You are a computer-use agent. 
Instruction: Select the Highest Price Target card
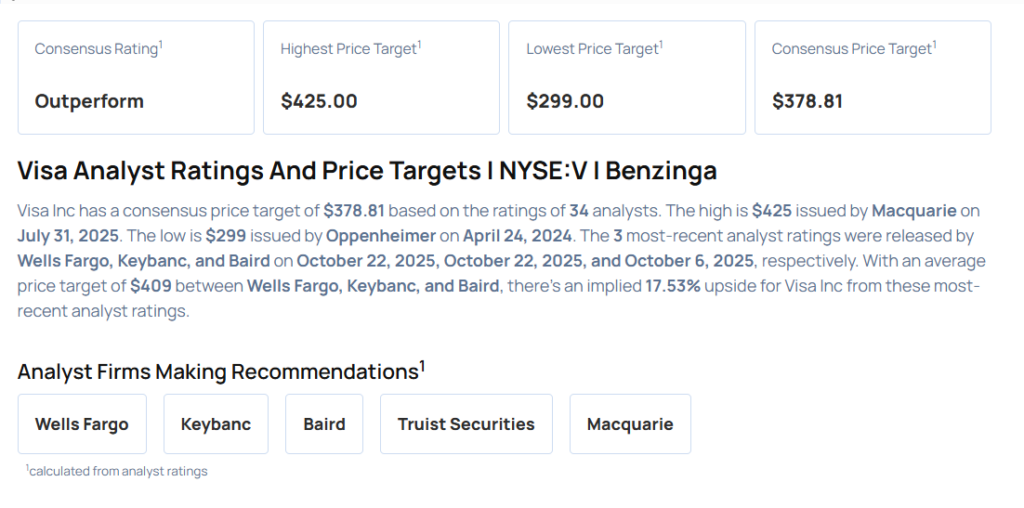coord(381,77)
